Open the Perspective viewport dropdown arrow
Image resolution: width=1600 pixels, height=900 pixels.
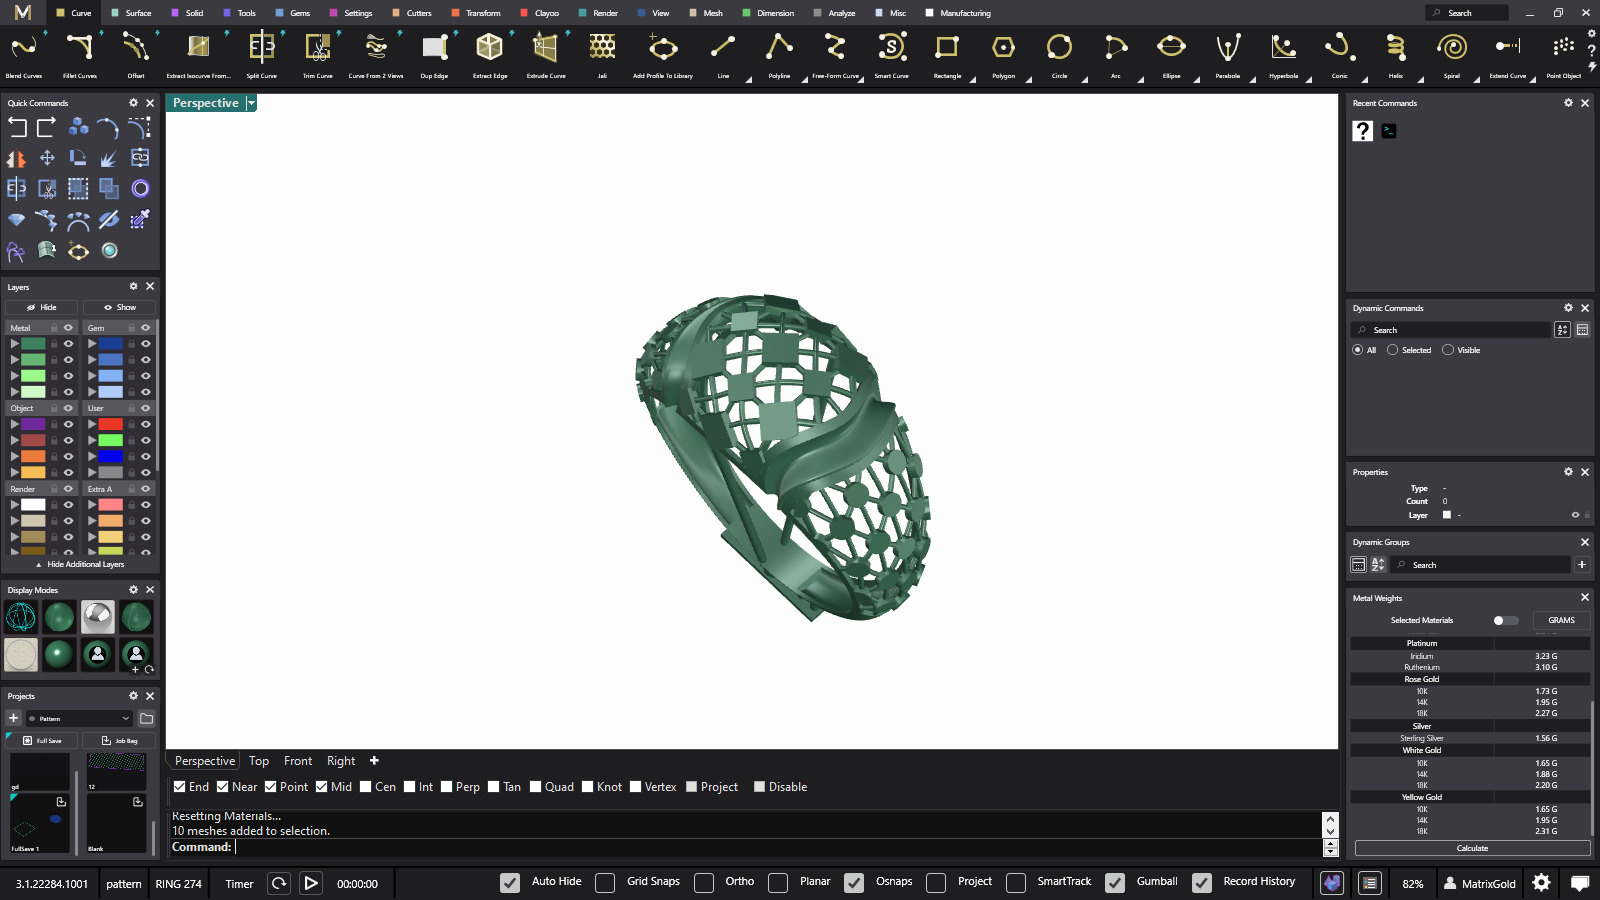point(251,103)
